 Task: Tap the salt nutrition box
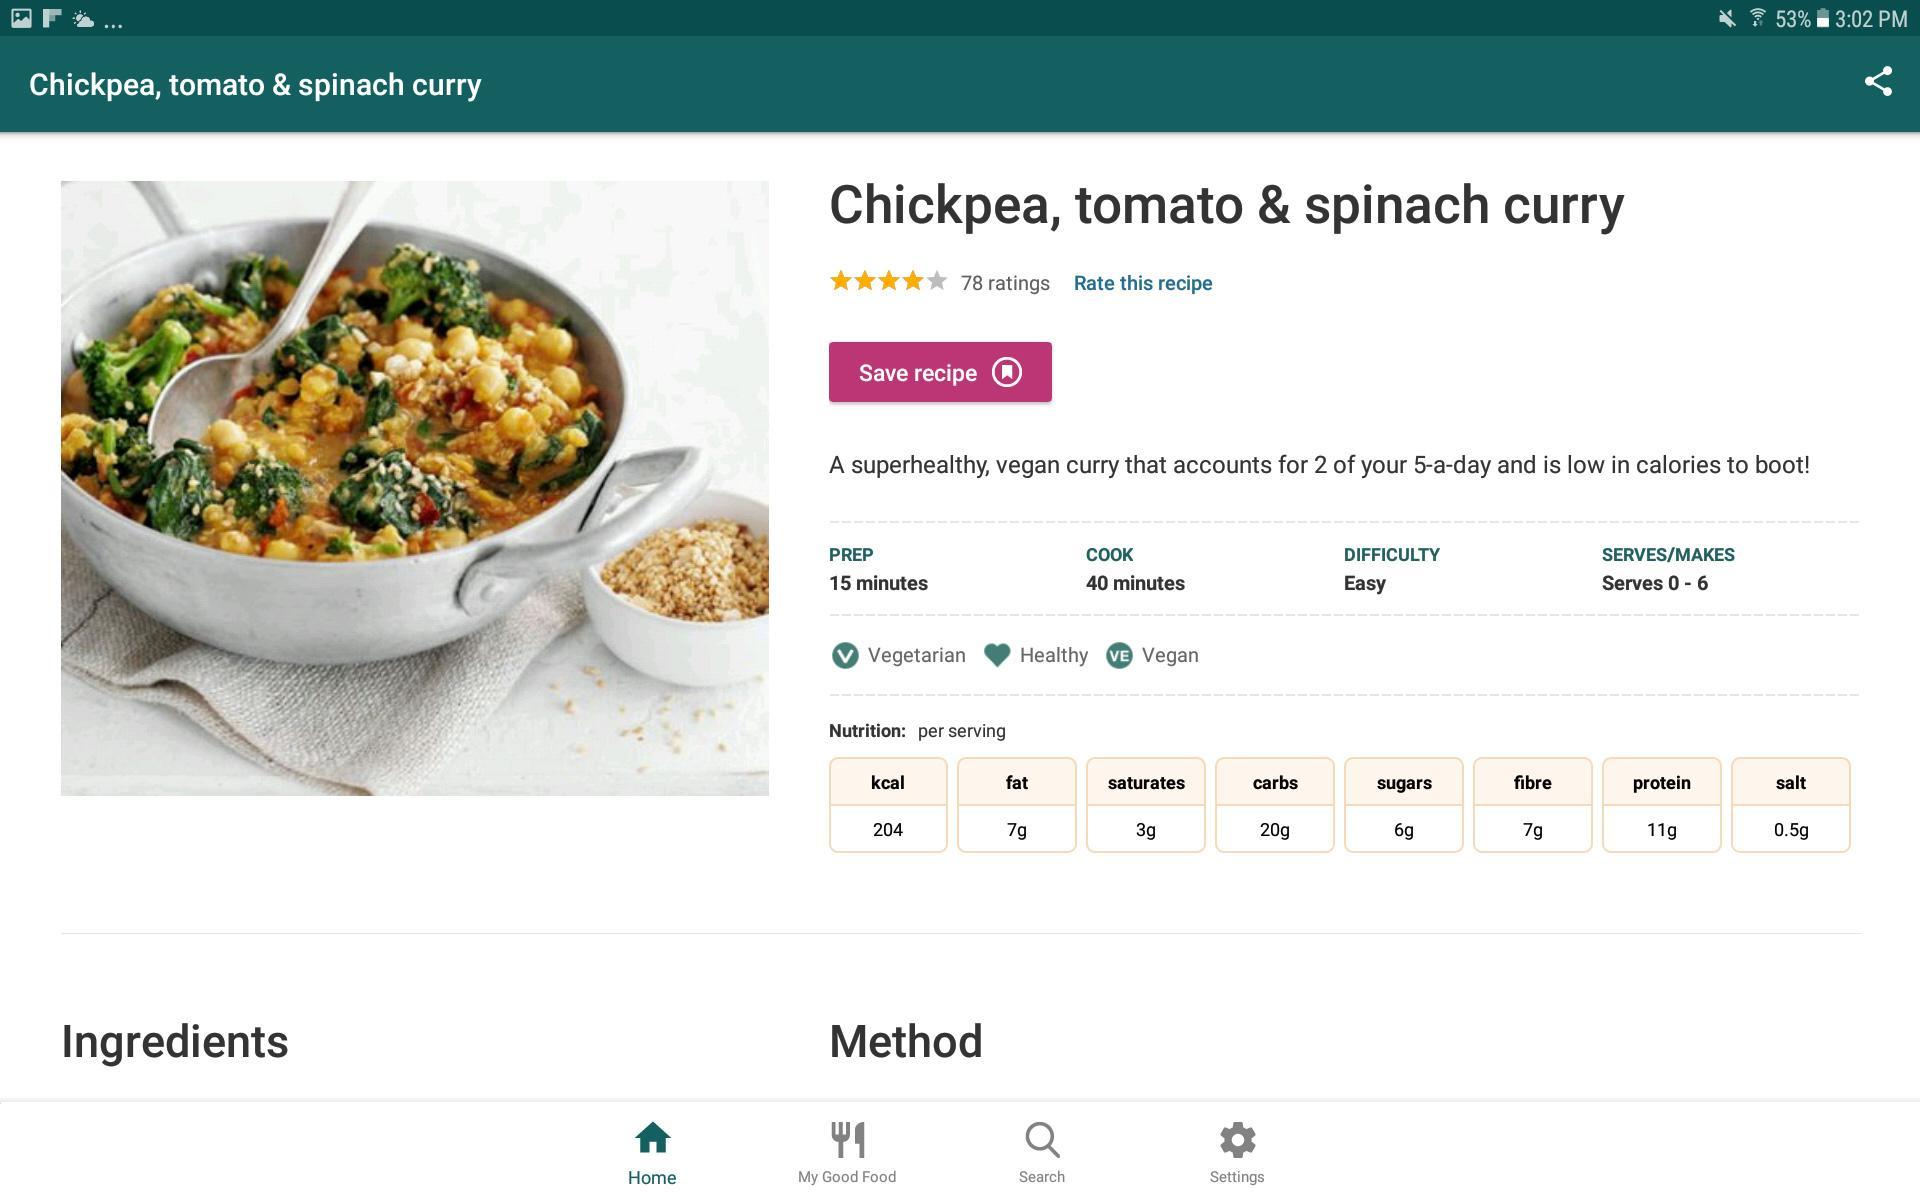click(1790, 805)
